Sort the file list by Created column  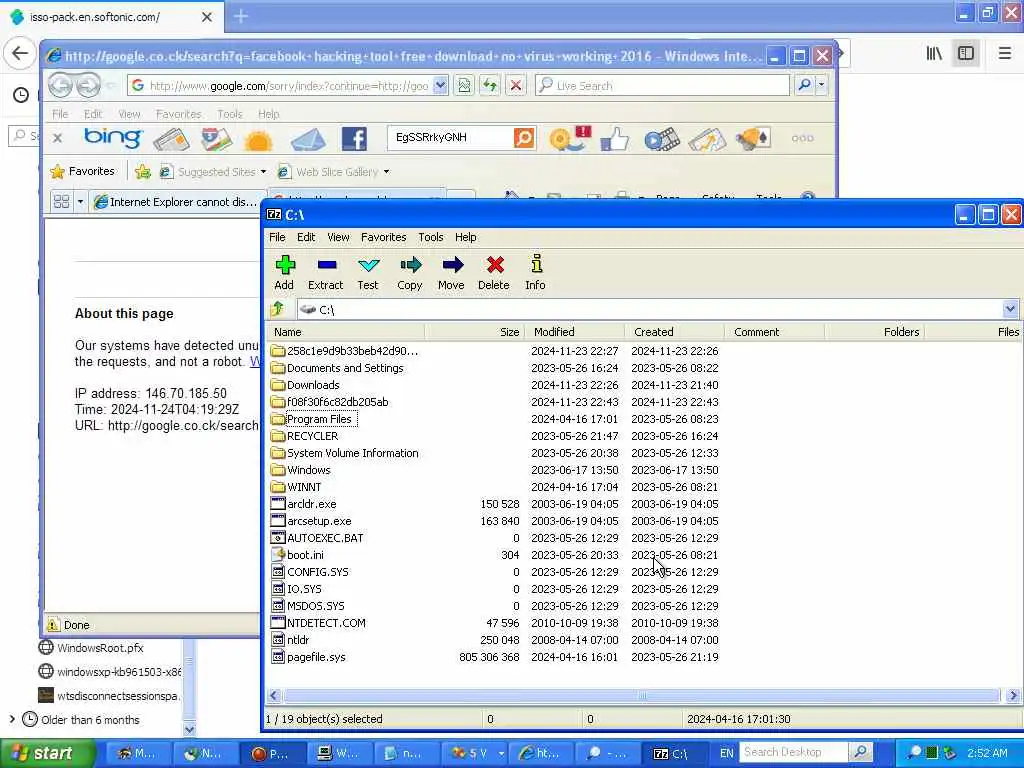(x=675, y=332)
